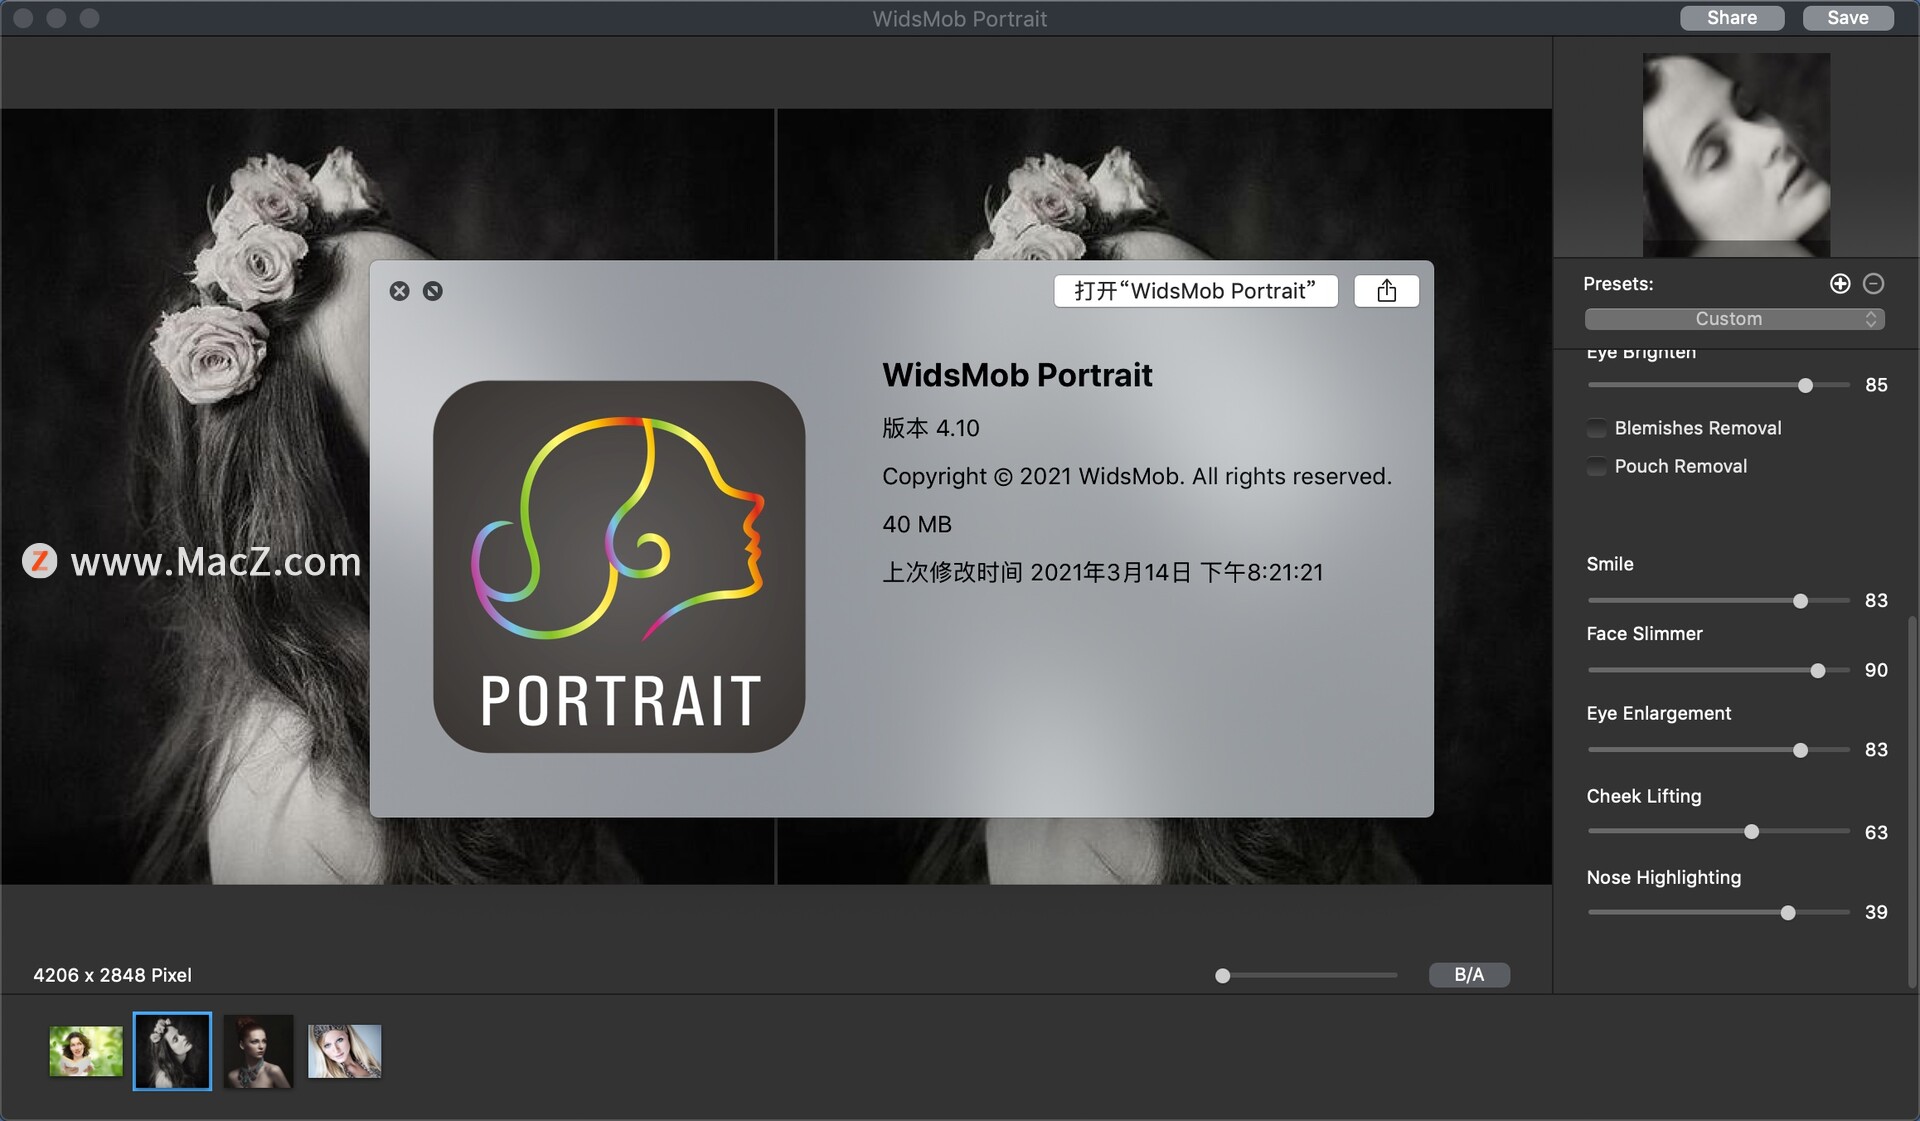Click the WidsMob Portrait heading in the dialog

(x=1017, y=375)
